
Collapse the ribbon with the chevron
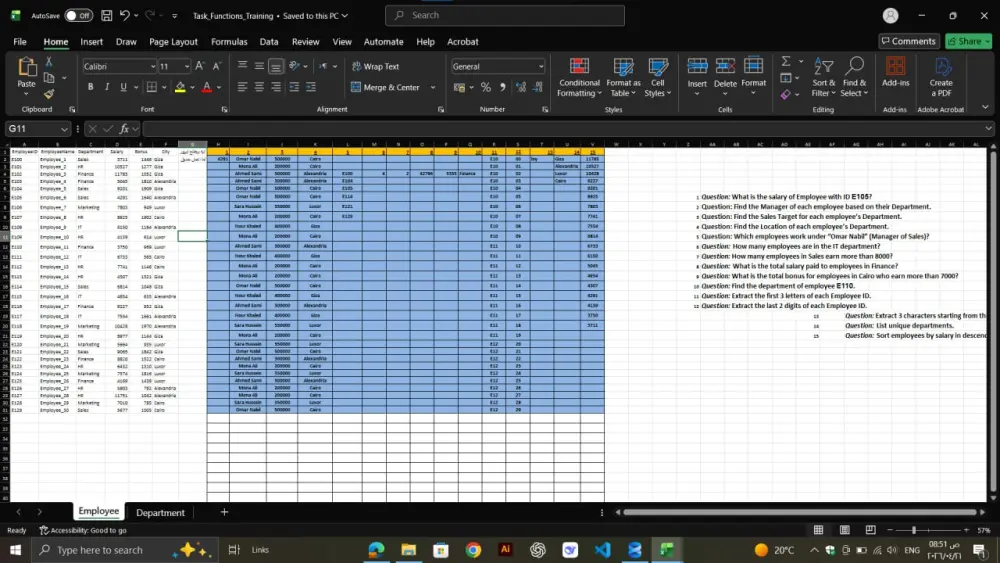985,107
